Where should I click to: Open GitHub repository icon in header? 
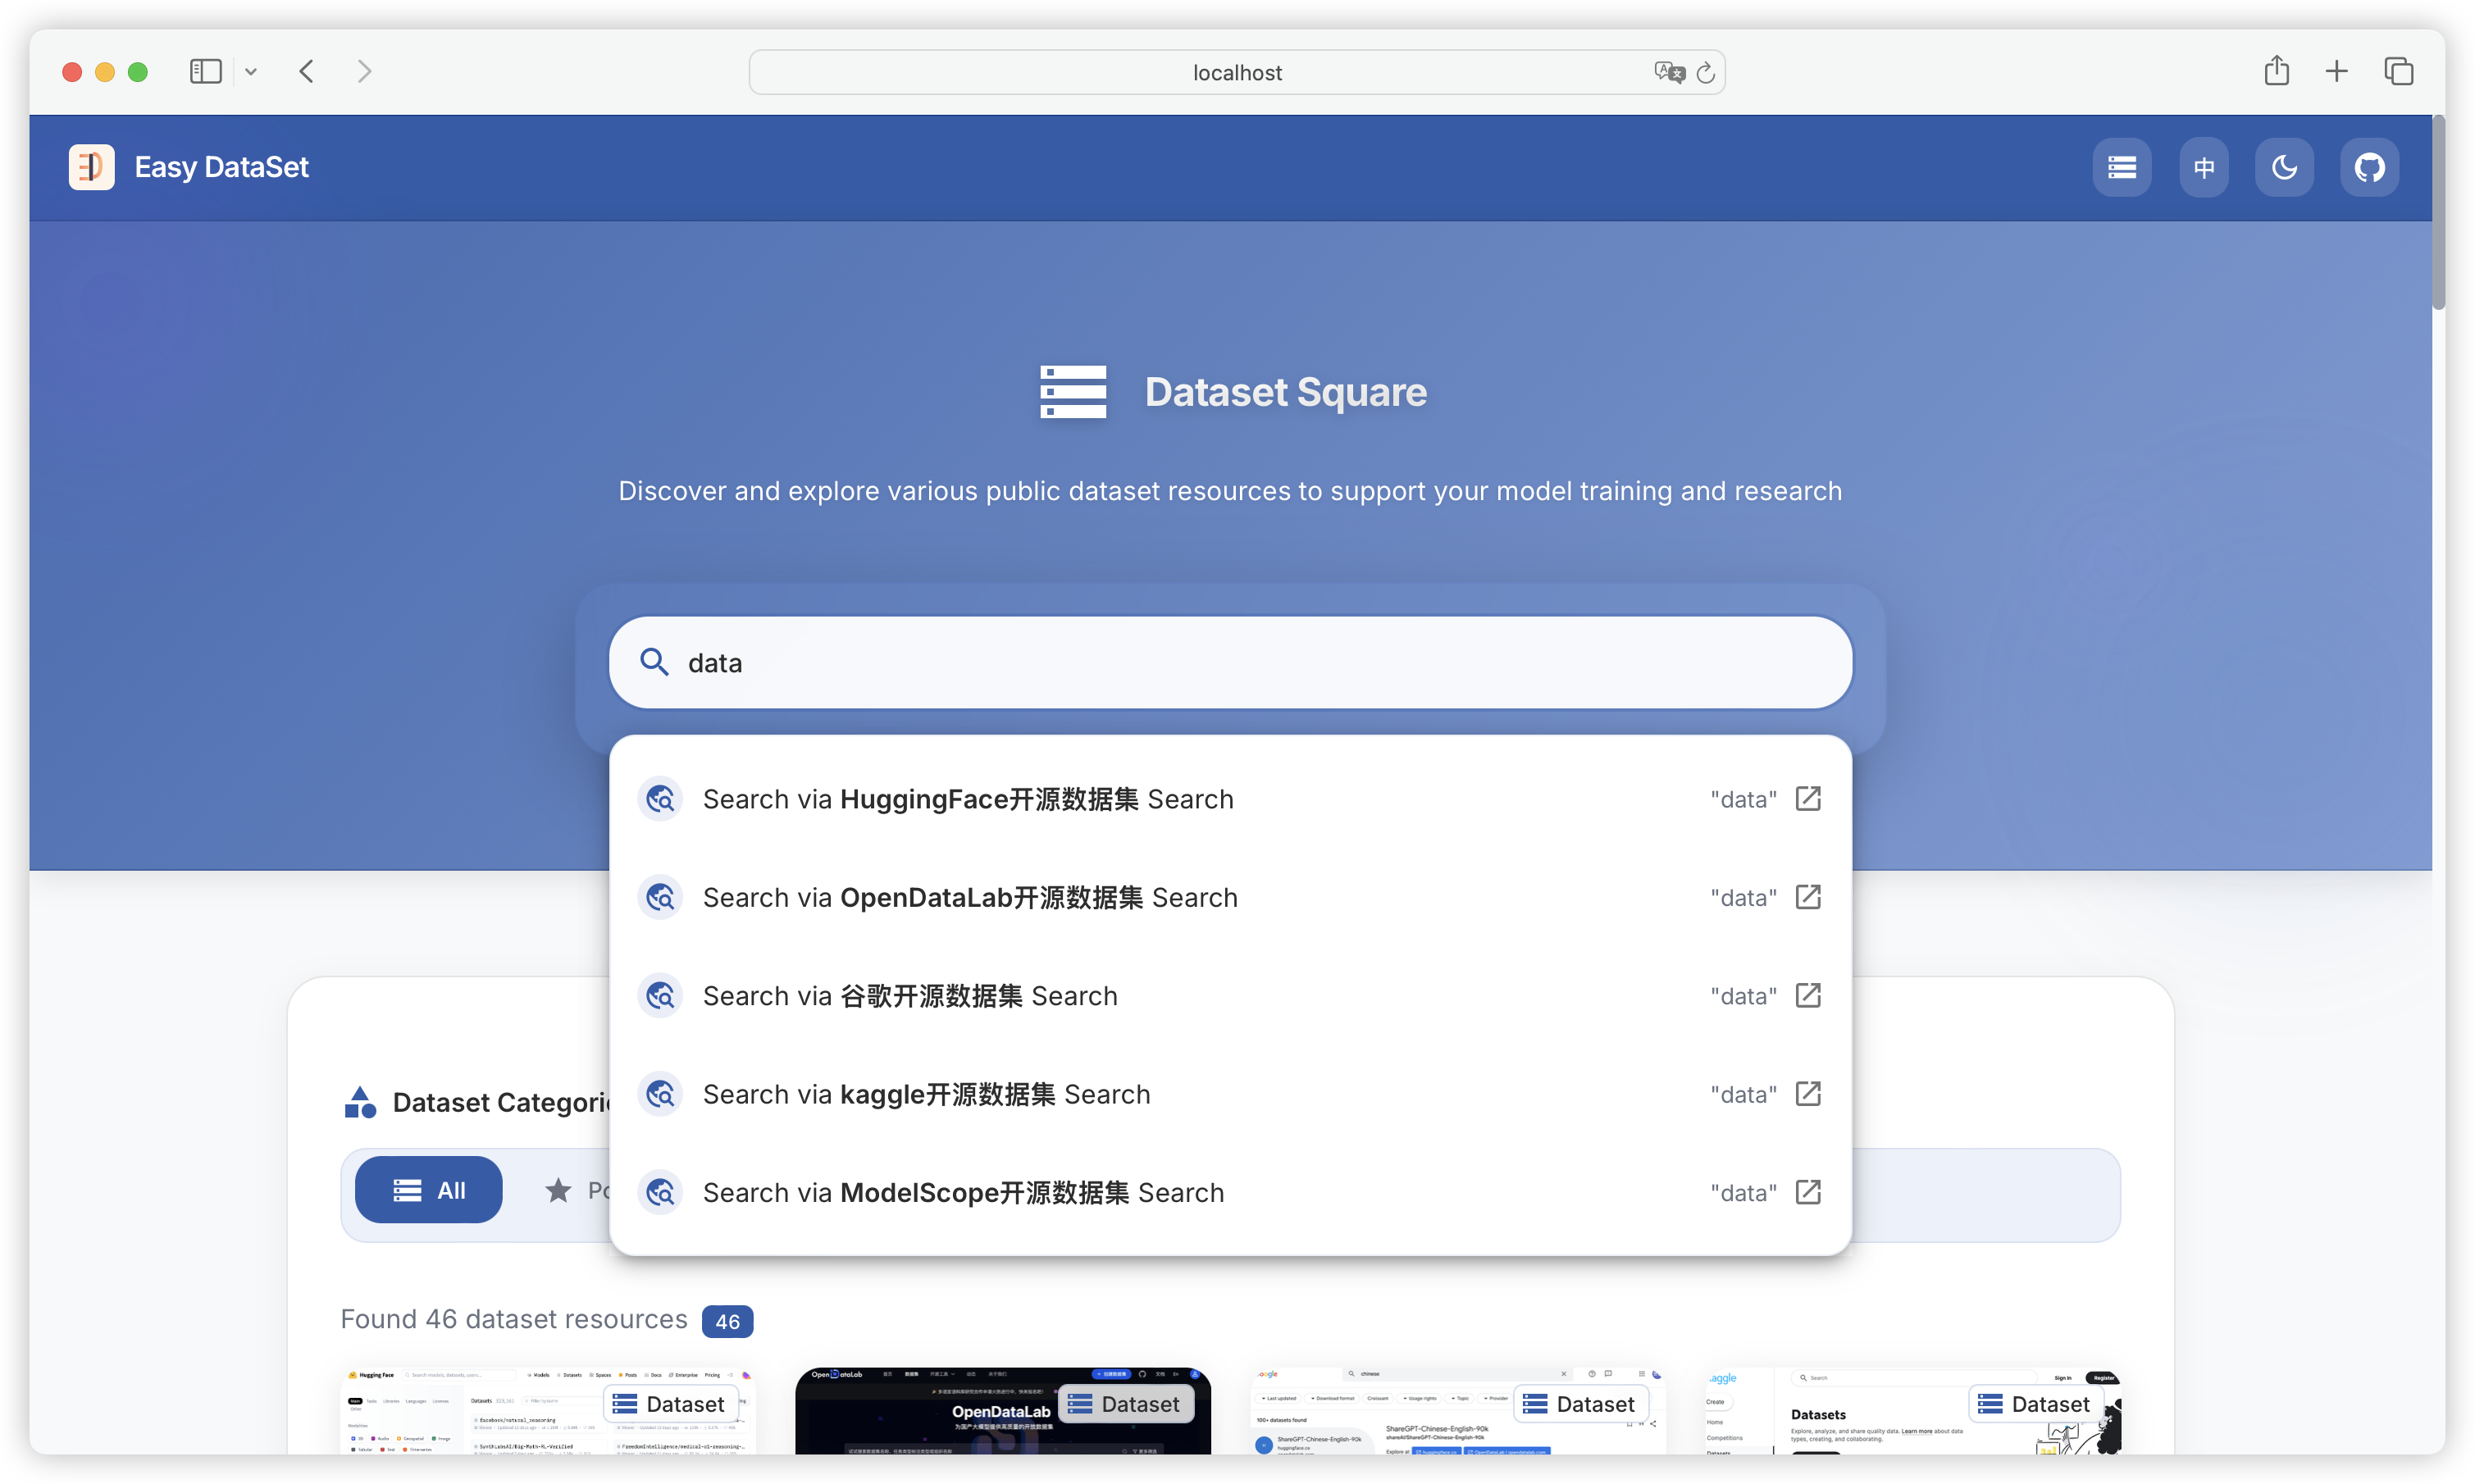click(2369, 167)
